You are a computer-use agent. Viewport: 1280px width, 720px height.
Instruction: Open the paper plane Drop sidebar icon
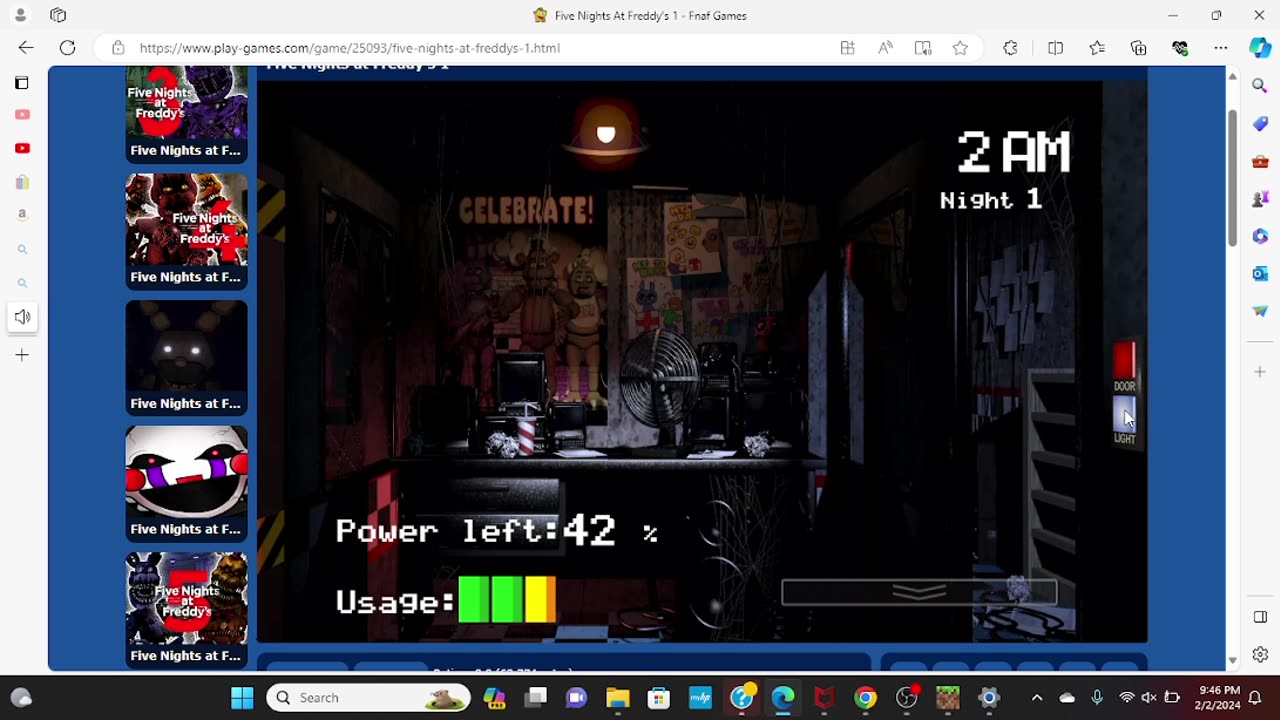coord(1260,311)
